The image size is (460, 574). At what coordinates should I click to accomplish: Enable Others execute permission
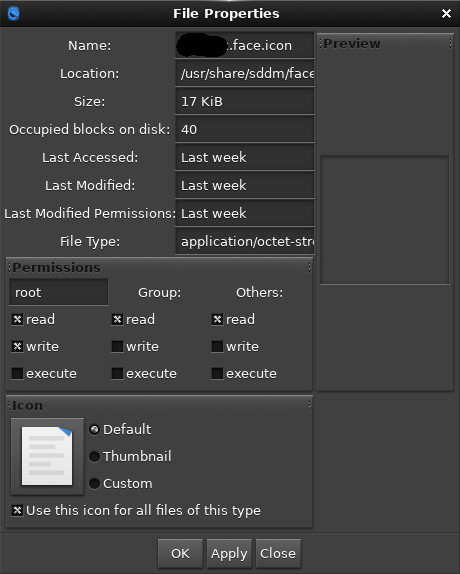pos(217,373)
